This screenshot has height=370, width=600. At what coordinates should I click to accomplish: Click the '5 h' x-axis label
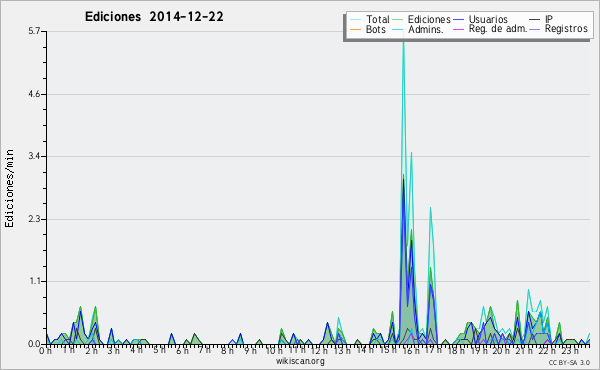coord(159,350)
